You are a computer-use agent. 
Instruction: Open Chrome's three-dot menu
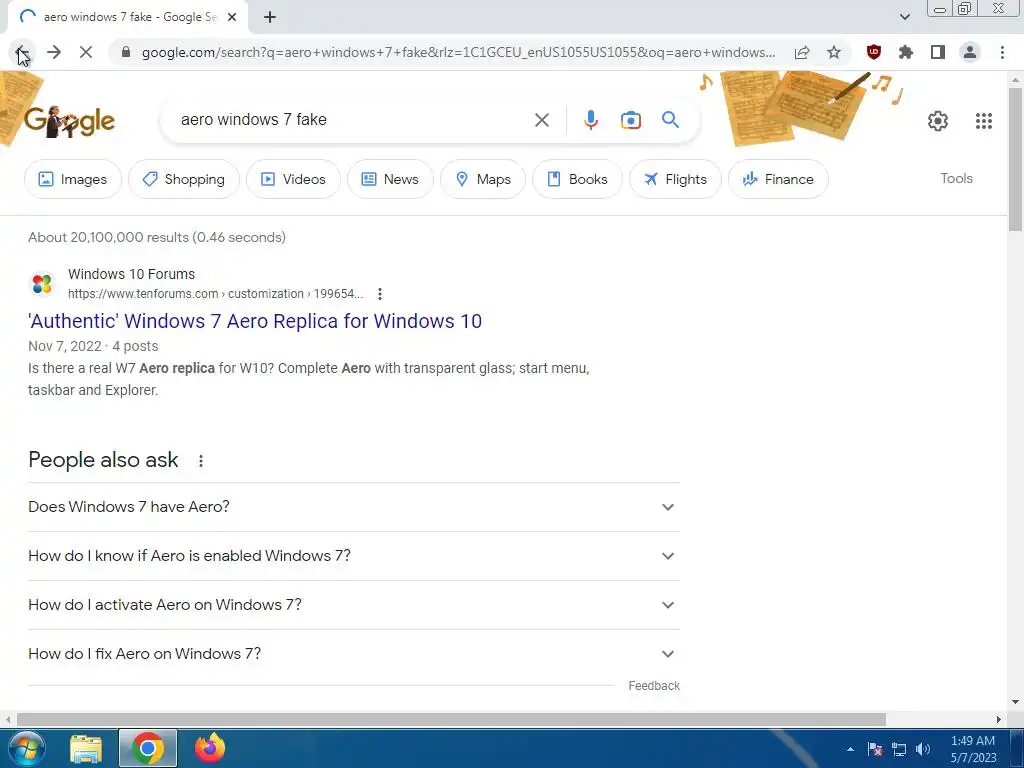[1002, 52]
